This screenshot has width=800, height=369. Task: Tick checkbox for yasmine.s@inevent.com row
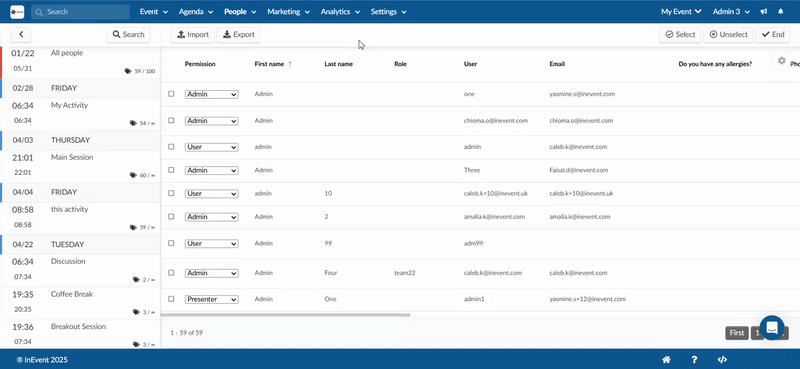171,94
